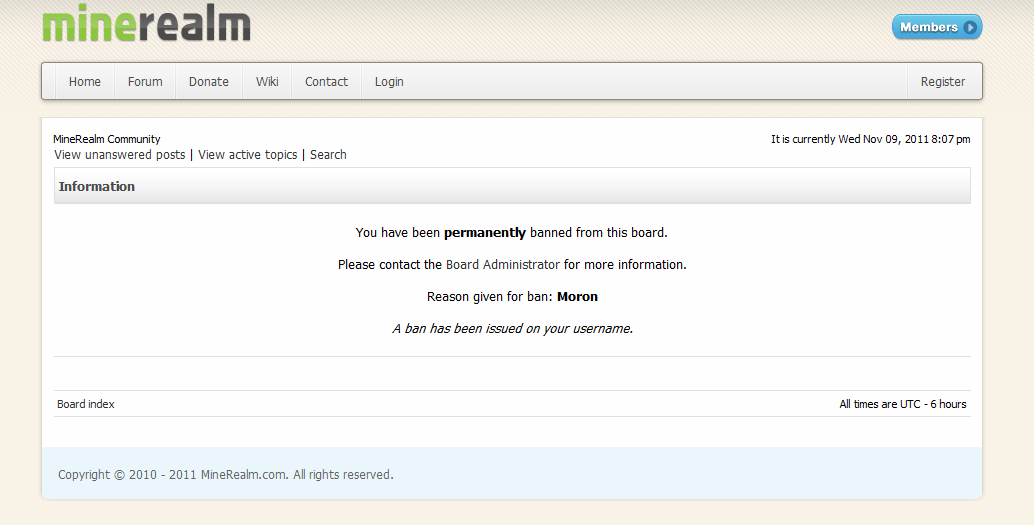Click the MineRealm.com copyright footer text
Screen dimensions: 1034x525
coord(226,475)
